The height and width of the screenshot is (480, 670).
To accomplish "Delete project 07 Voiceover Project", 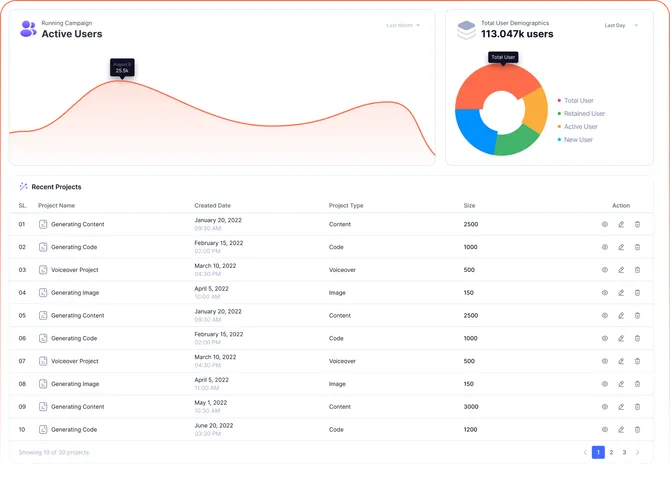I will (637, 361).
